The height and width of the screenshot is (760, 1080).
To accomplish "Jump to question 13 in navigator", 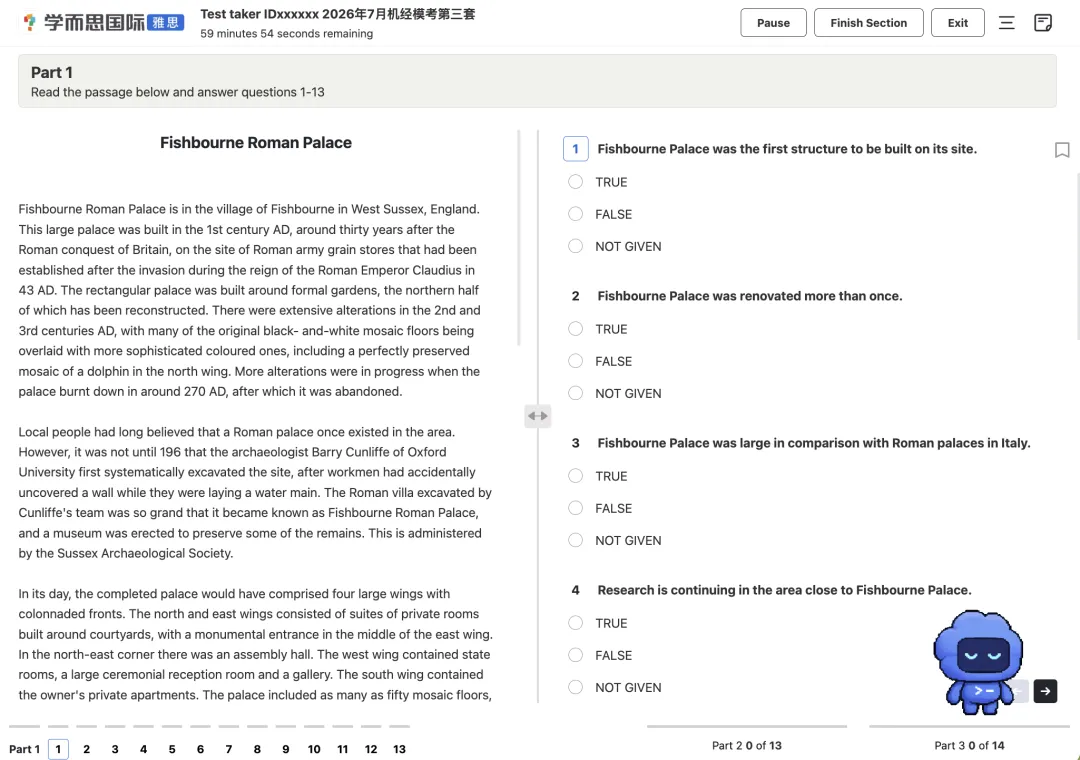I will tap(399, 749).
